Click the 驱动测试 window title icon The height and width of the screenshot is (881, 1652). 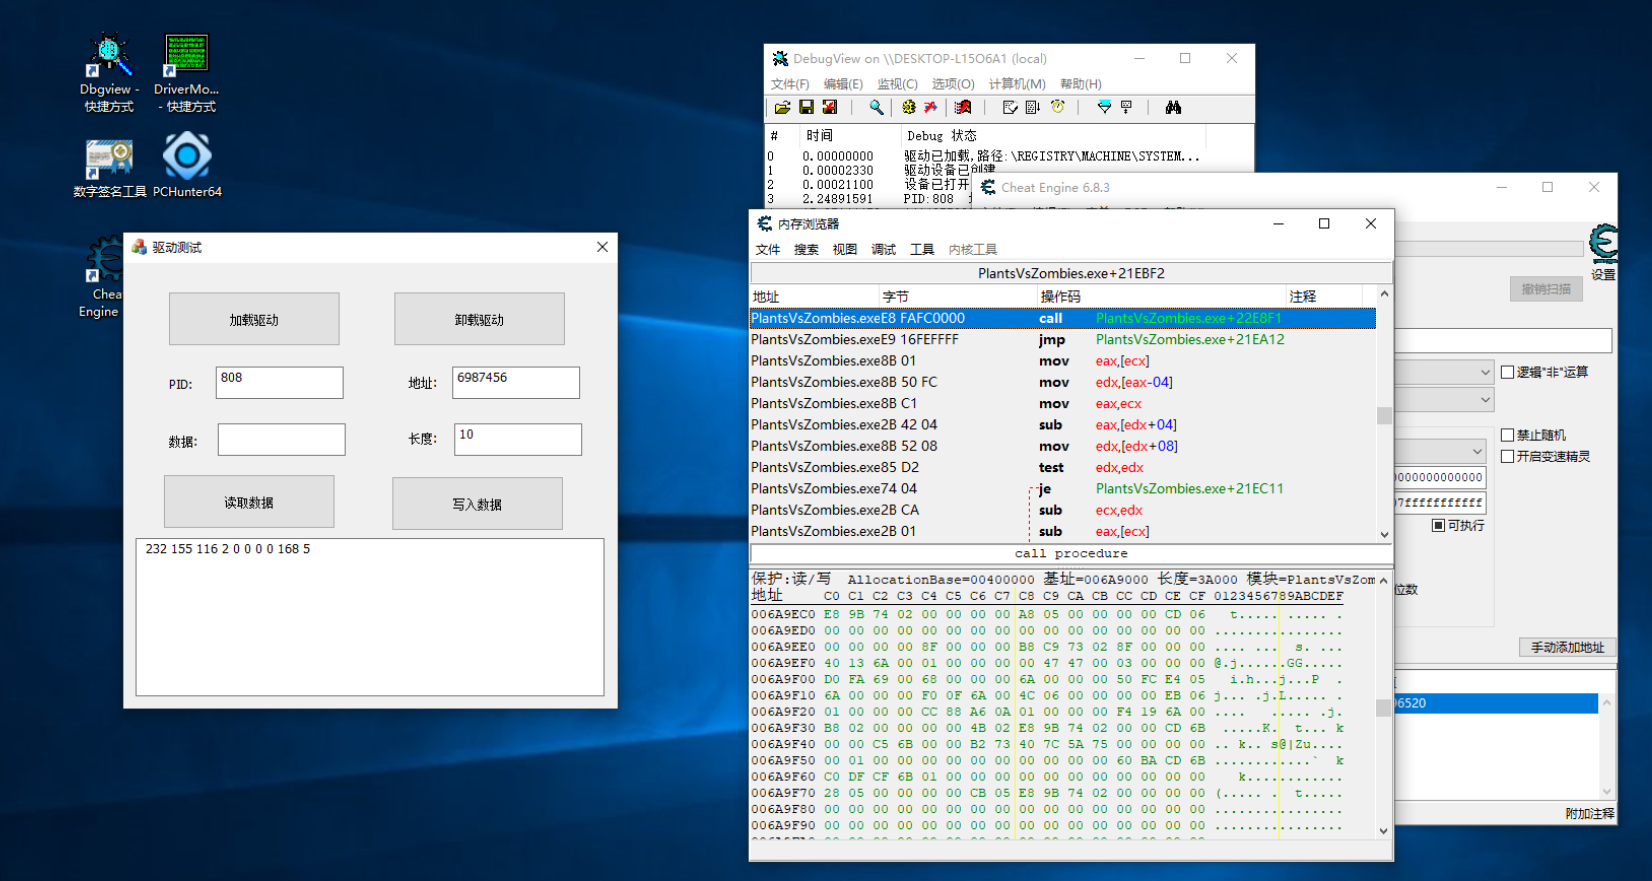[139, 247]
